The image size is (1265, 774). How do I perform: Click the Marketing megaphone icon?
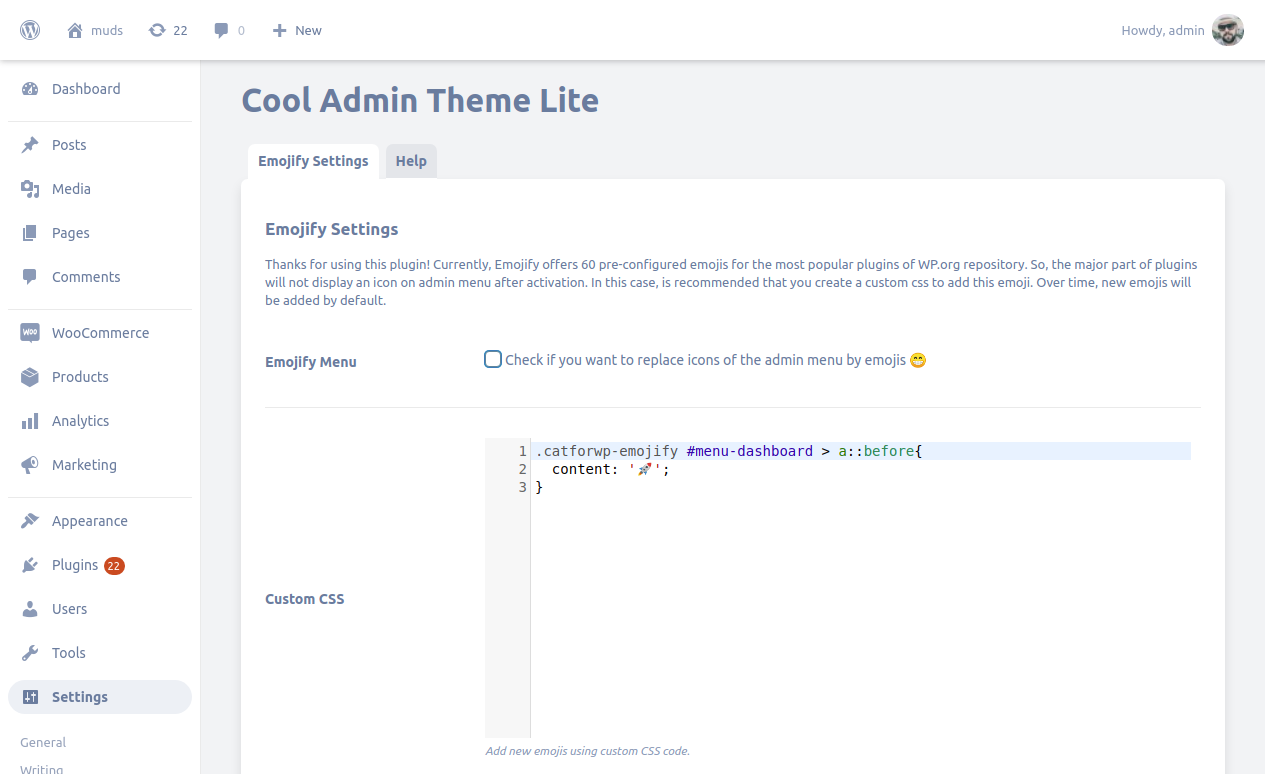pyautogui.click(x=30, y=465)
